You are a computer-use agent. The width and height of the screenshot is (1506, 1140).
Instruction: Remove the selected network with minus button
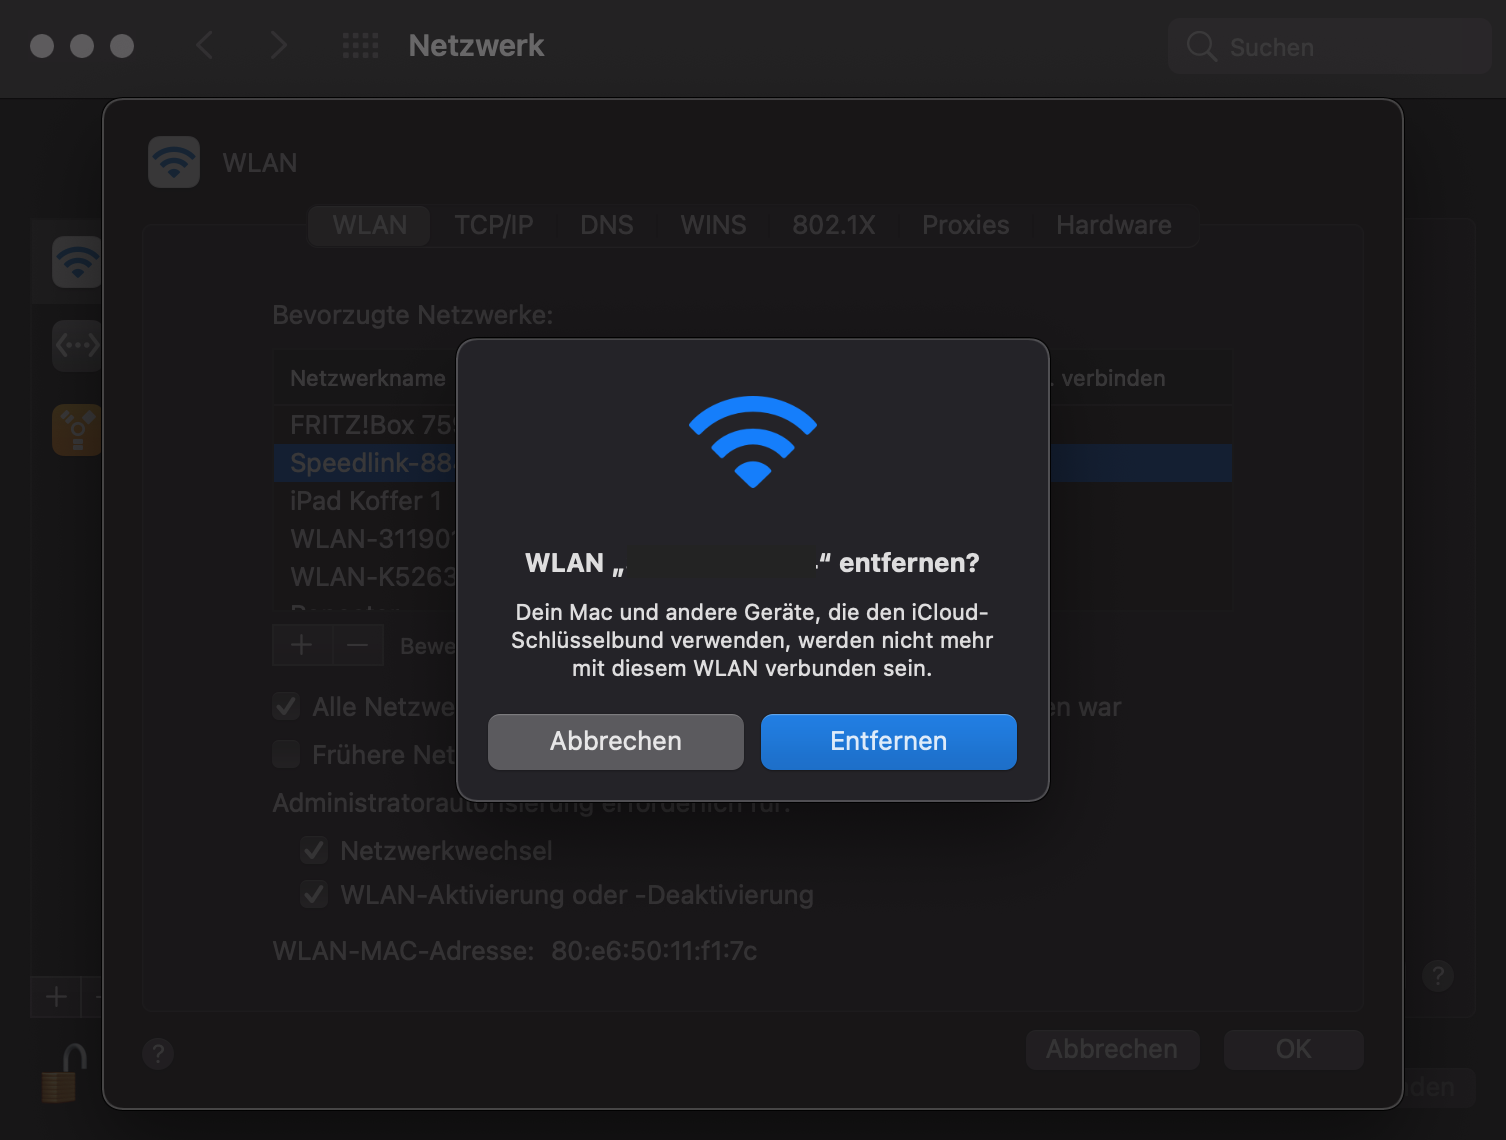click(x=357, y=645)
